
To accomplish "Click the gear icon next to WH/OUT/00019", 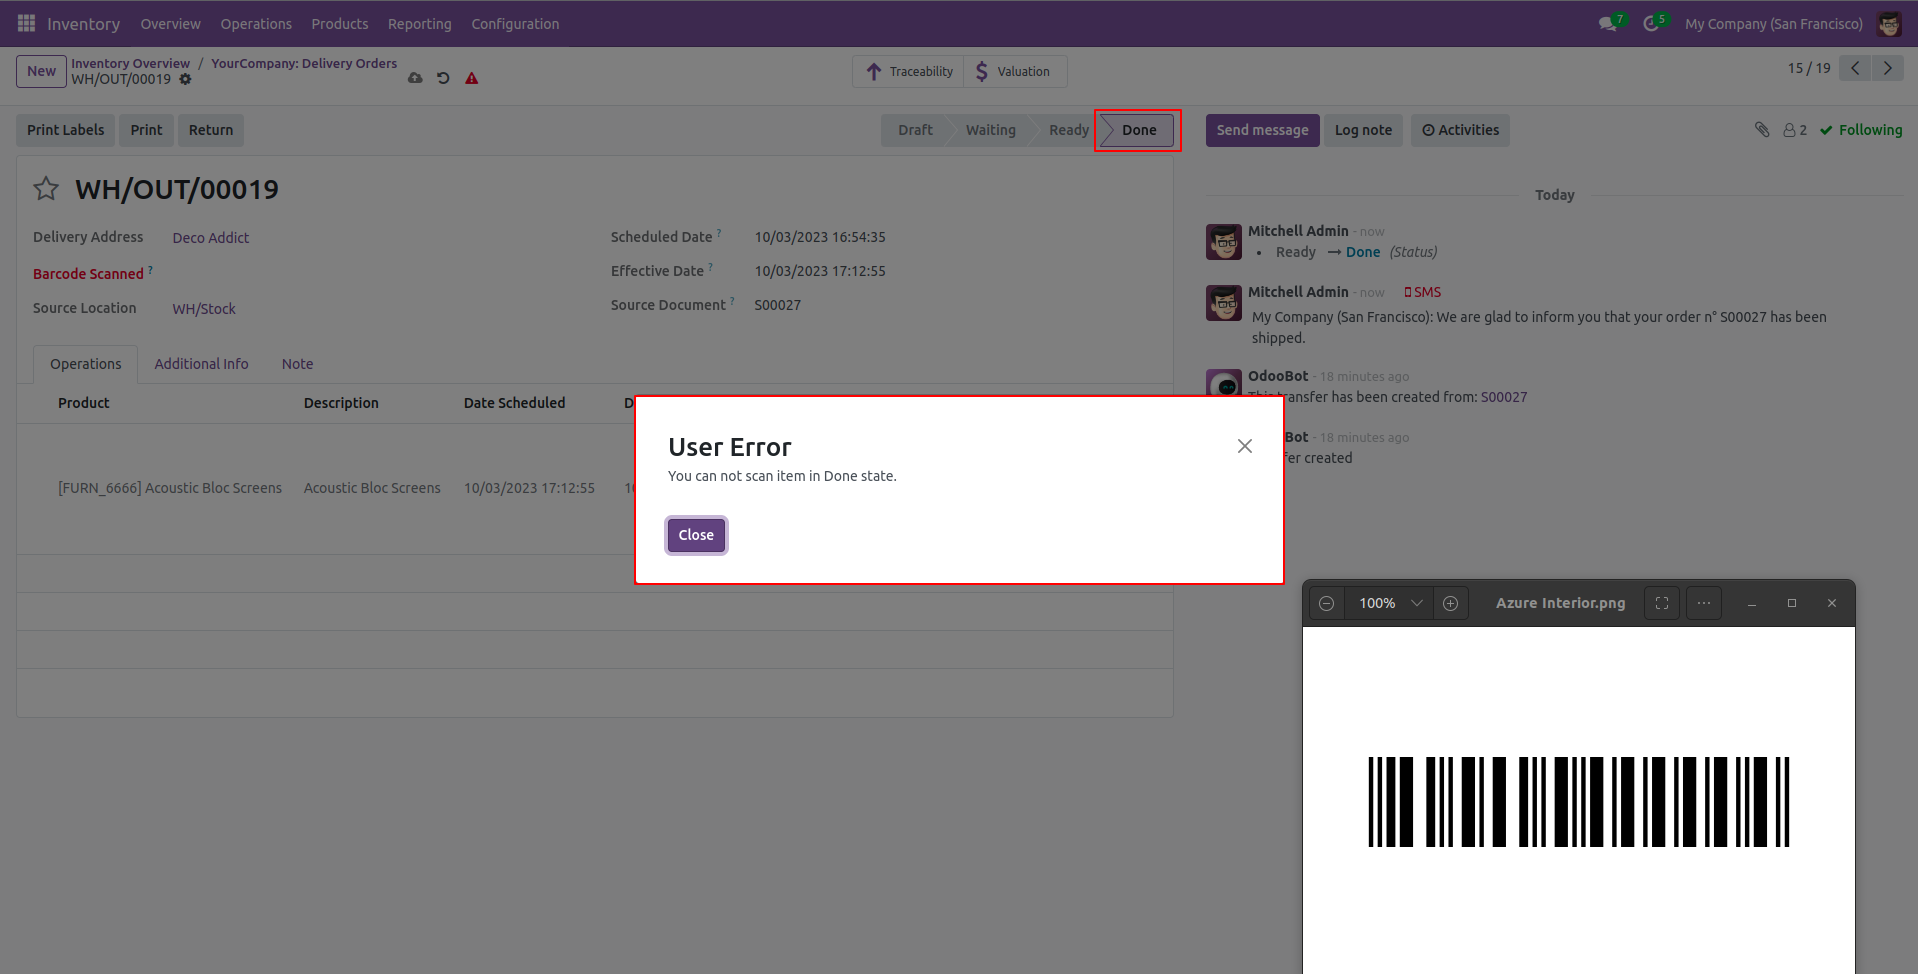I will point(185,79).
